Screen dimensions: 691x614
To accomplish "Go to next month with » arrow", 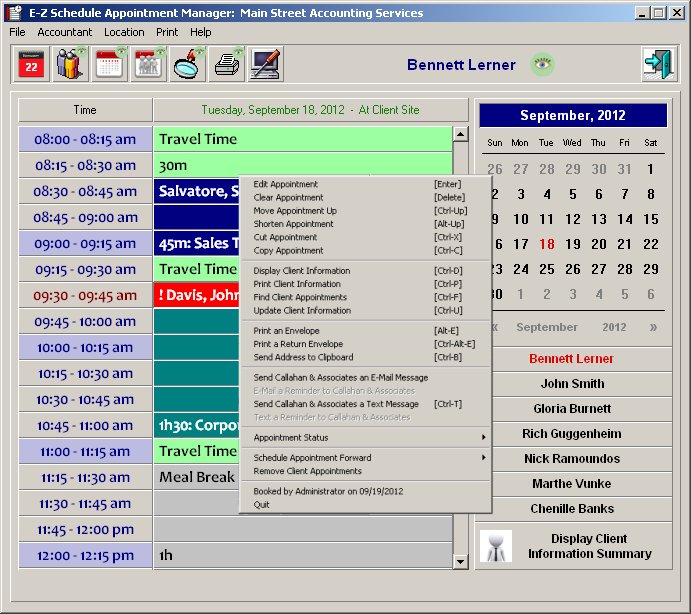I will (x=654, y=327).
